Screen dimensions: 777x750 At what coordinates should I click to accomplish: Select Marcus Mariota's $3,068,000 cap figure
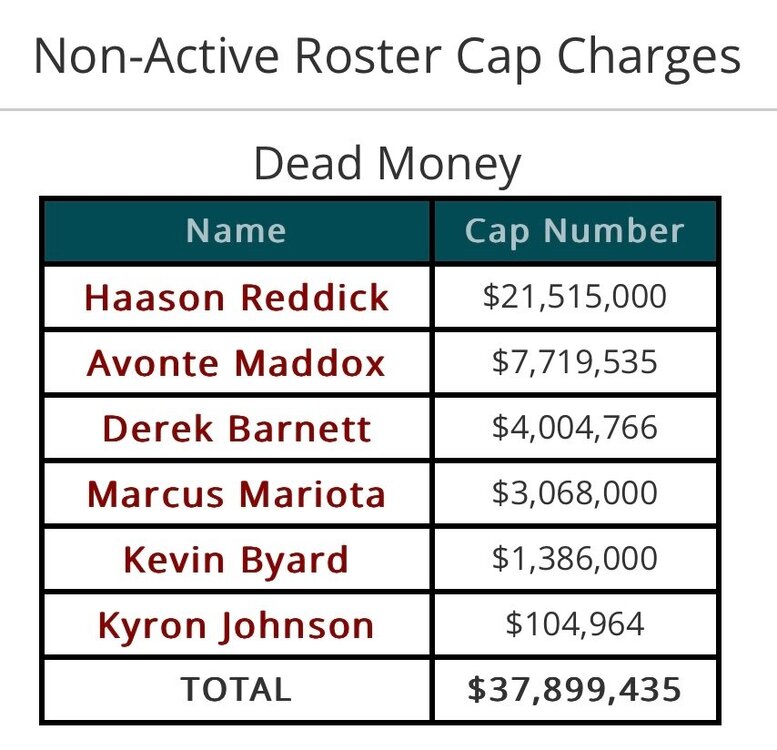[x=574, y=493]
